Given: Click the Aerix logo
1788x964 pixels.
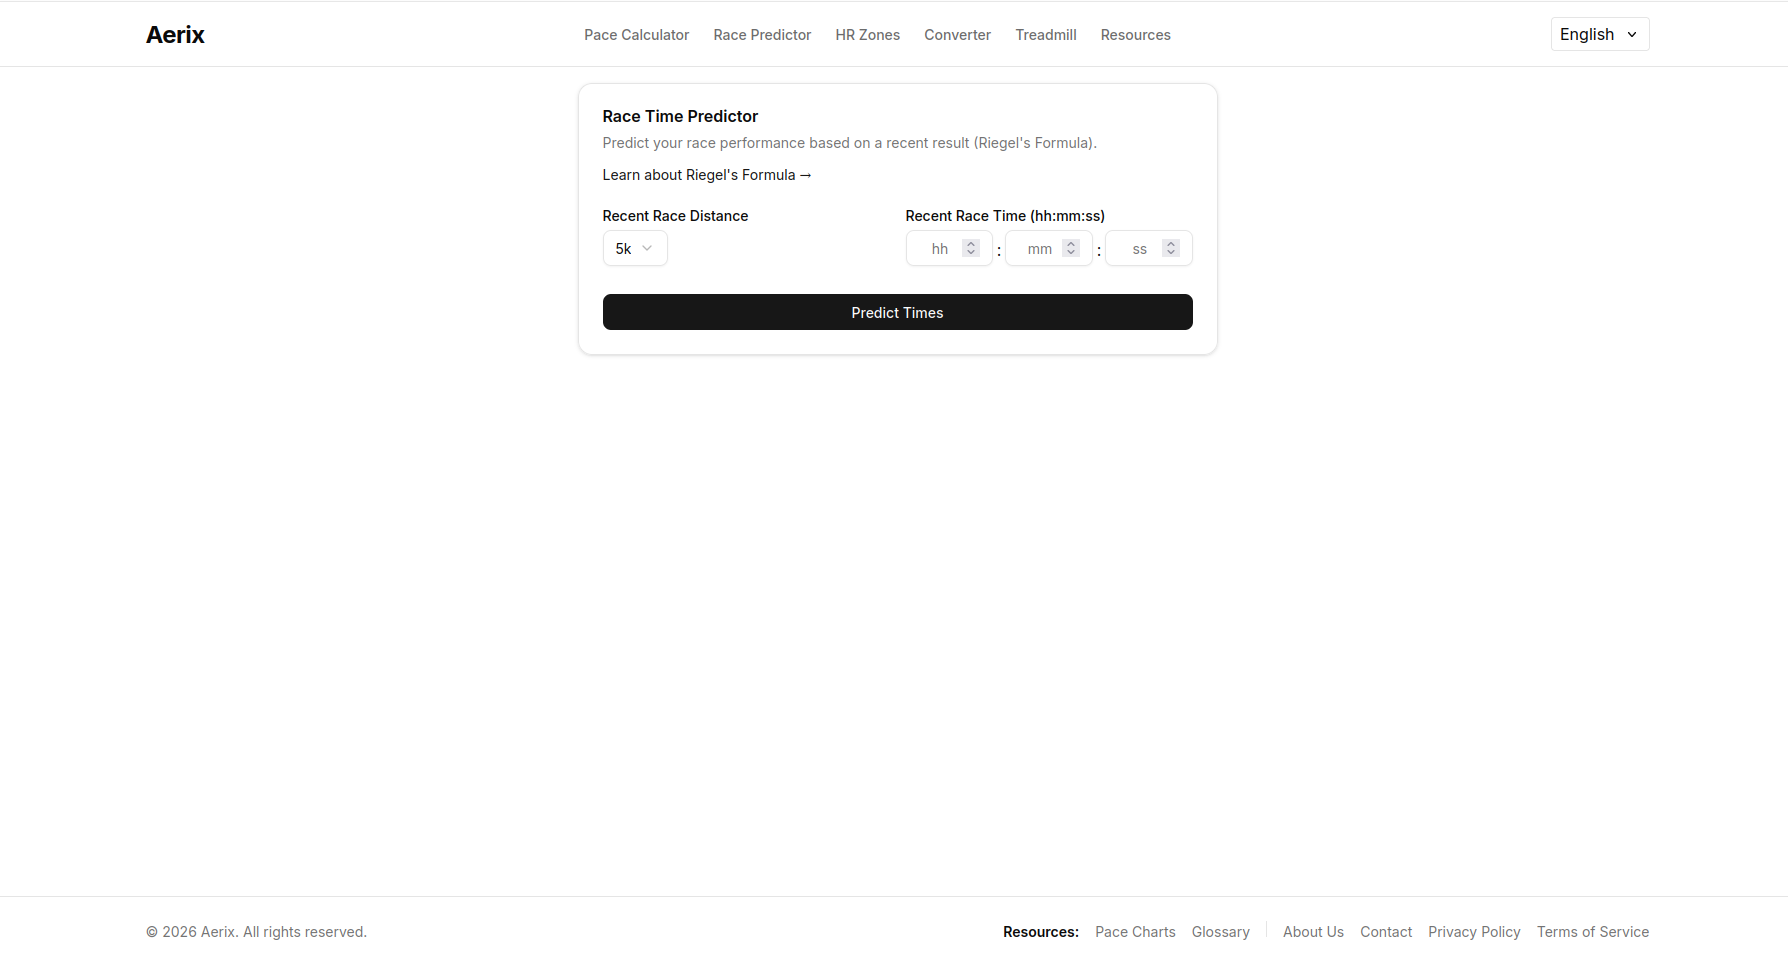Looking at the screenshot, I should (x=175, y=34).
